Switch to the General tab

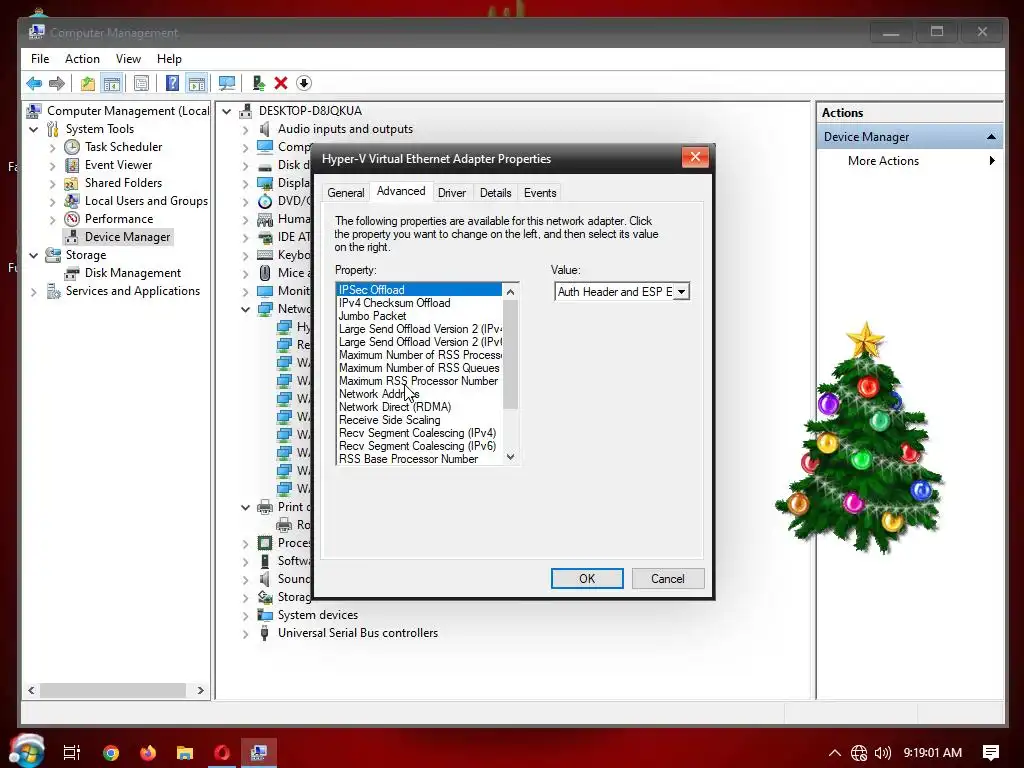(346, 193)
